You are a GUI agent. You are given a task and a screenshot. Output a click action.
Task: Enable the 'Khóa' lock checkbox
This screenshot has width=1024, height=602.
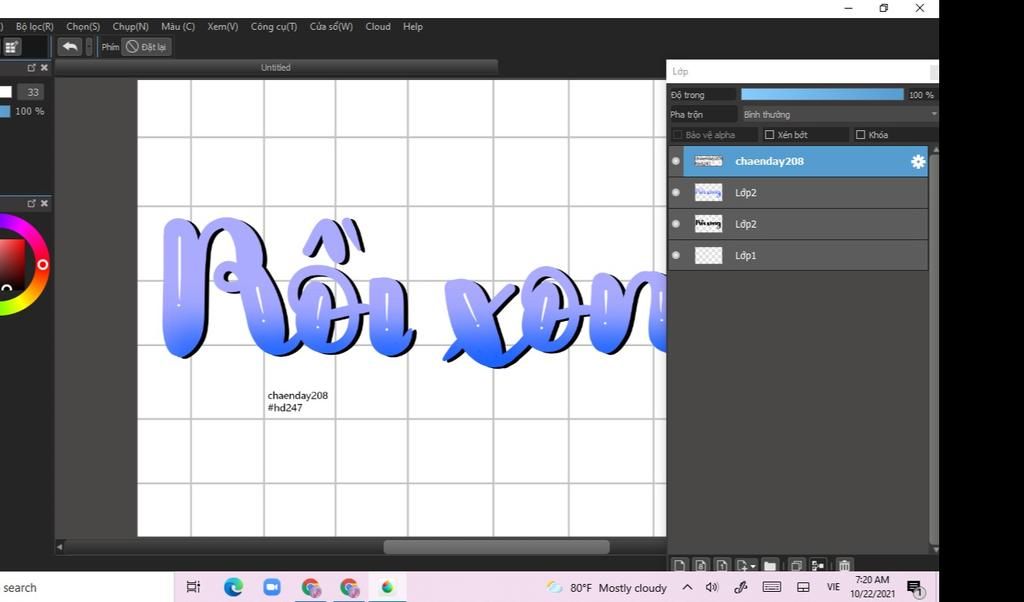click(860, 135)
